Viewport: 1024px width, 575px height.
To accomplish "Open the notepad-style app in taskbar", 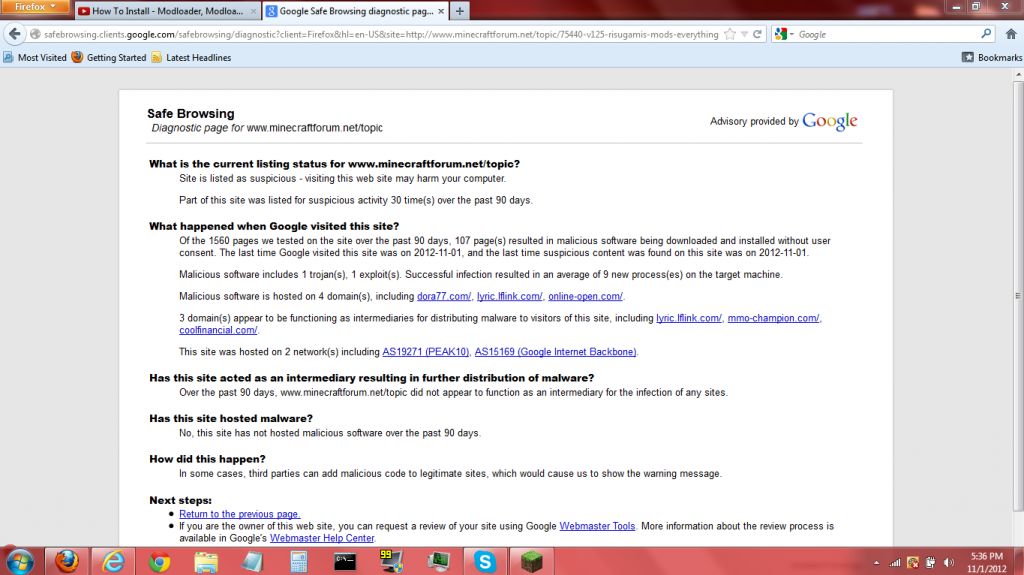I will point(252,561).
